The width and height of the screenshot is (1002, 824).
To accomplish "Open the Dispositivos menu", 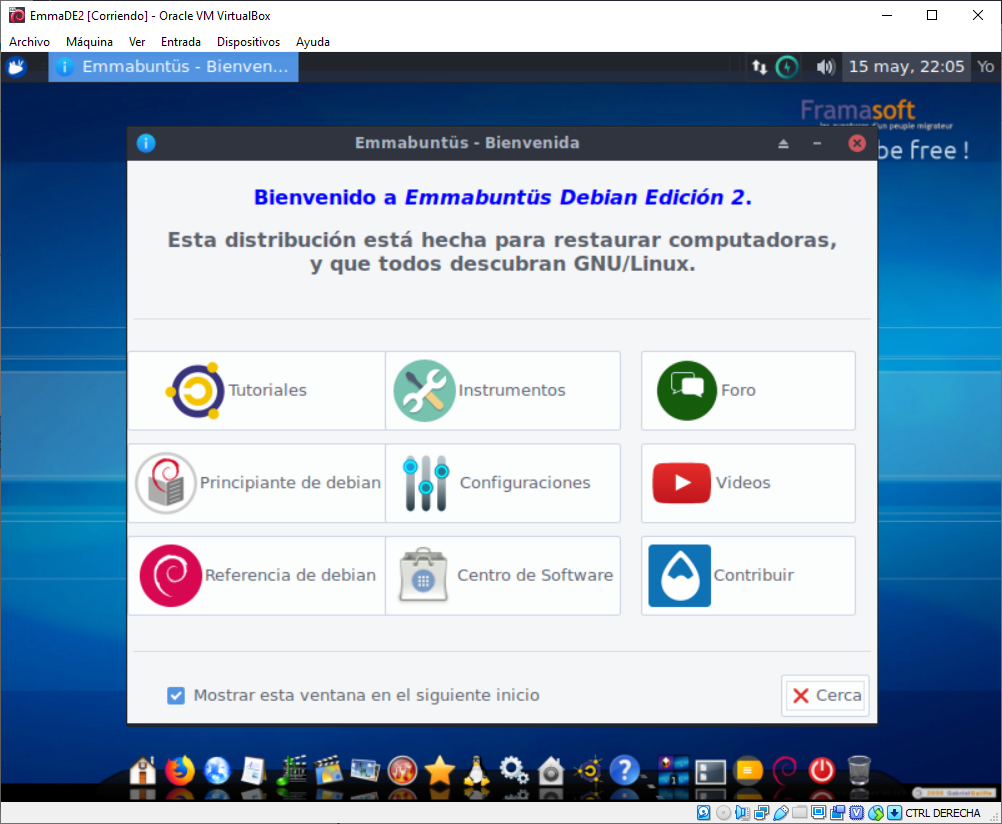I will 248,42.
